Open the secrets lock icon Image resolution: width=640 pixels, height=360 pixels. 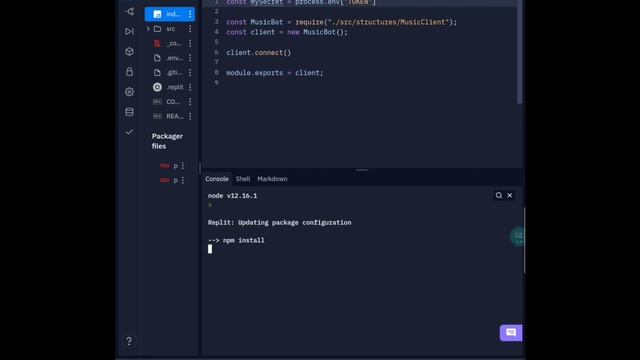(x=129, y=72)
